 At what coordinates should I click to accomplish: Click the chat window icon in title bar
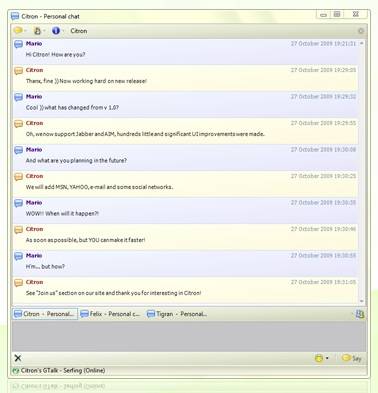coord(15,16)
